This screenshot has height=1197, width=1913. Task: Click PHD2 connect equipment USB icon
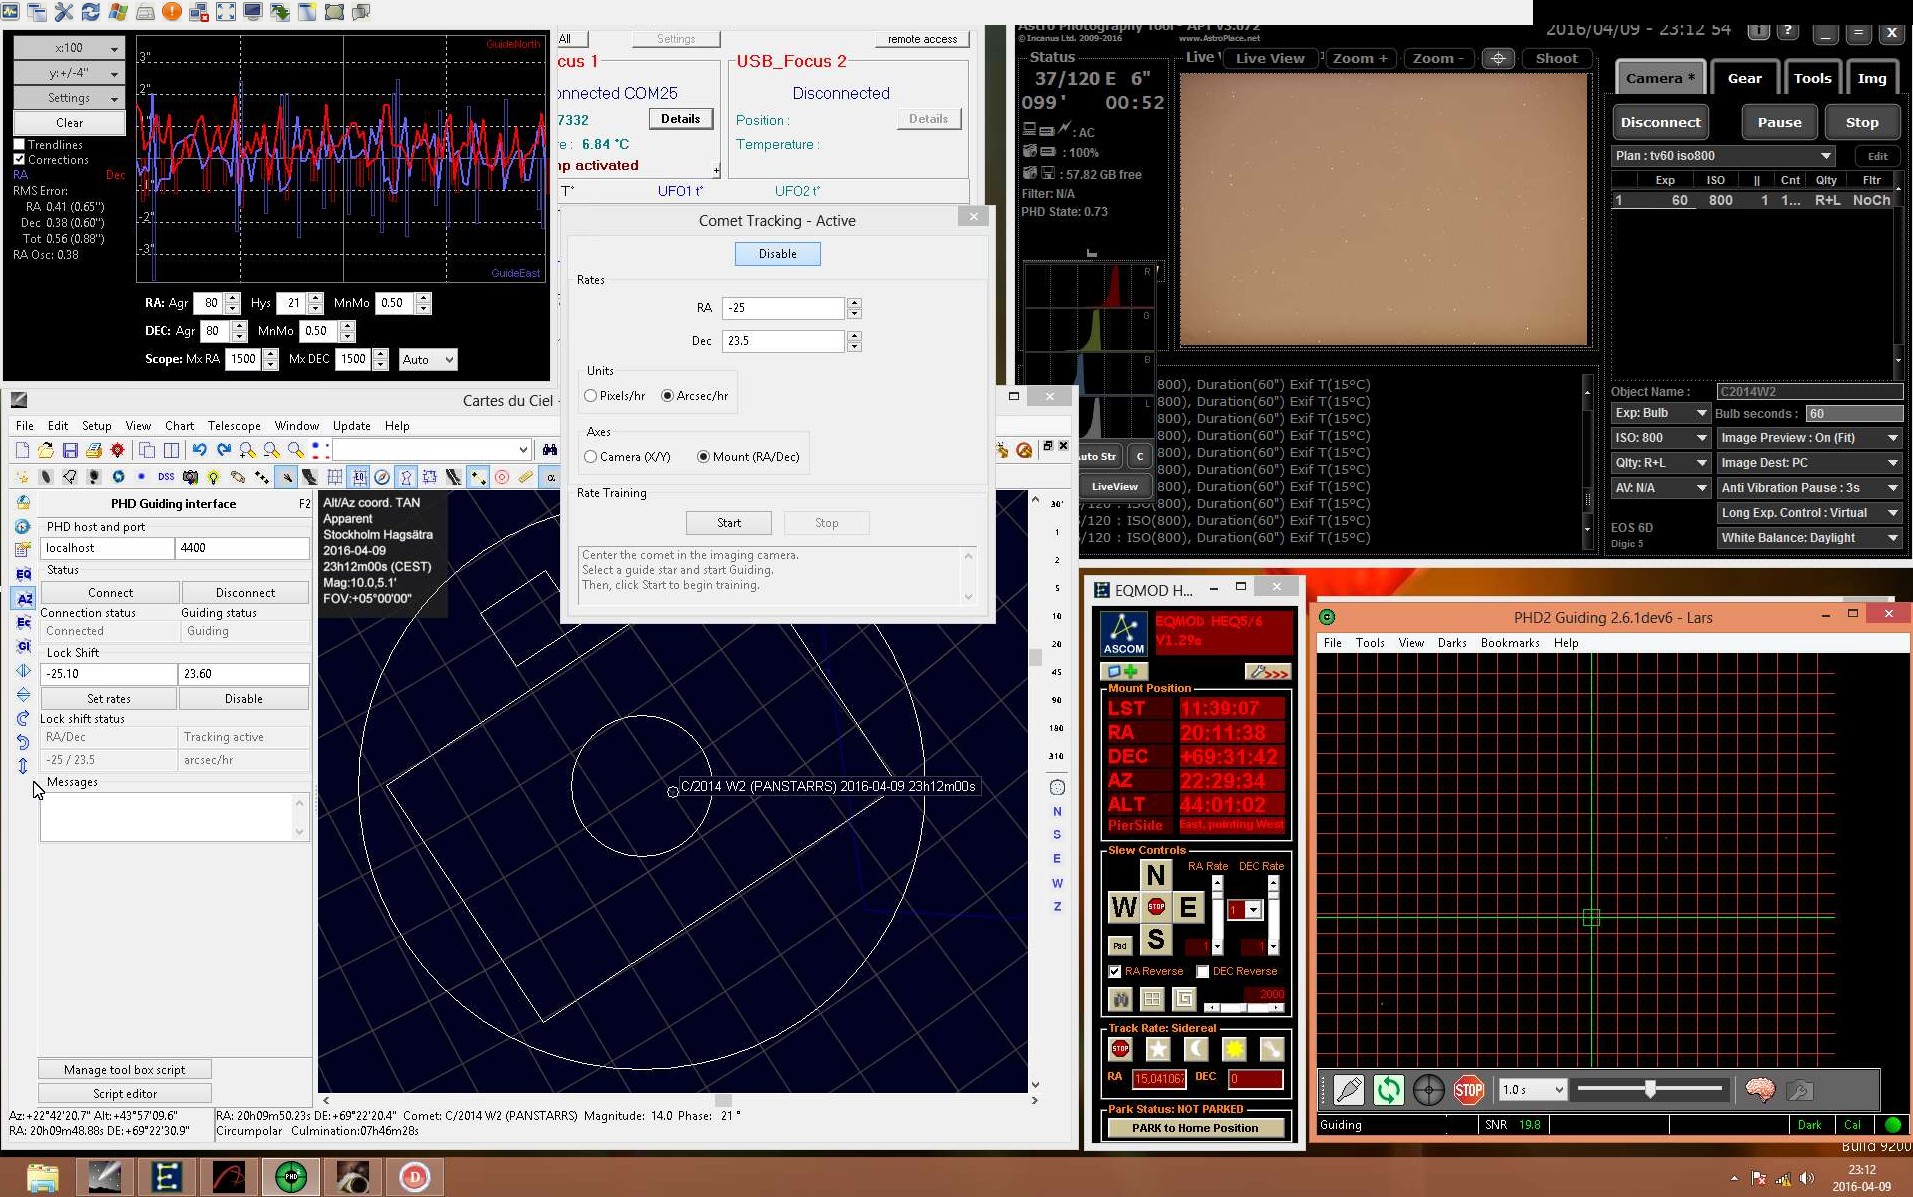pos(1348,1090)
